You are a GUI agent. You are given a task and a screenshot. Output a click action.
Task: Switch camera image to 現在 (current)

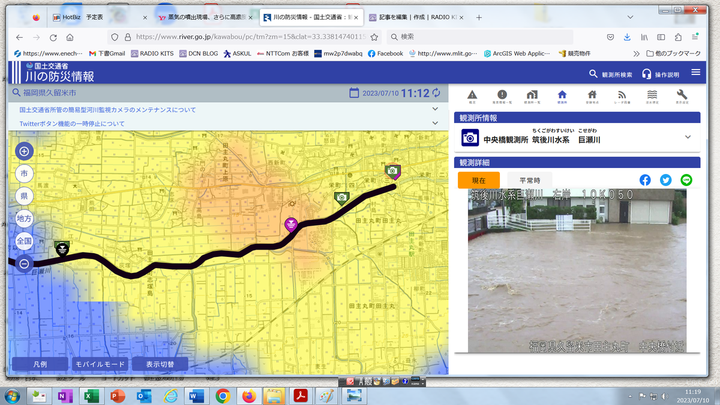point(478,180)
